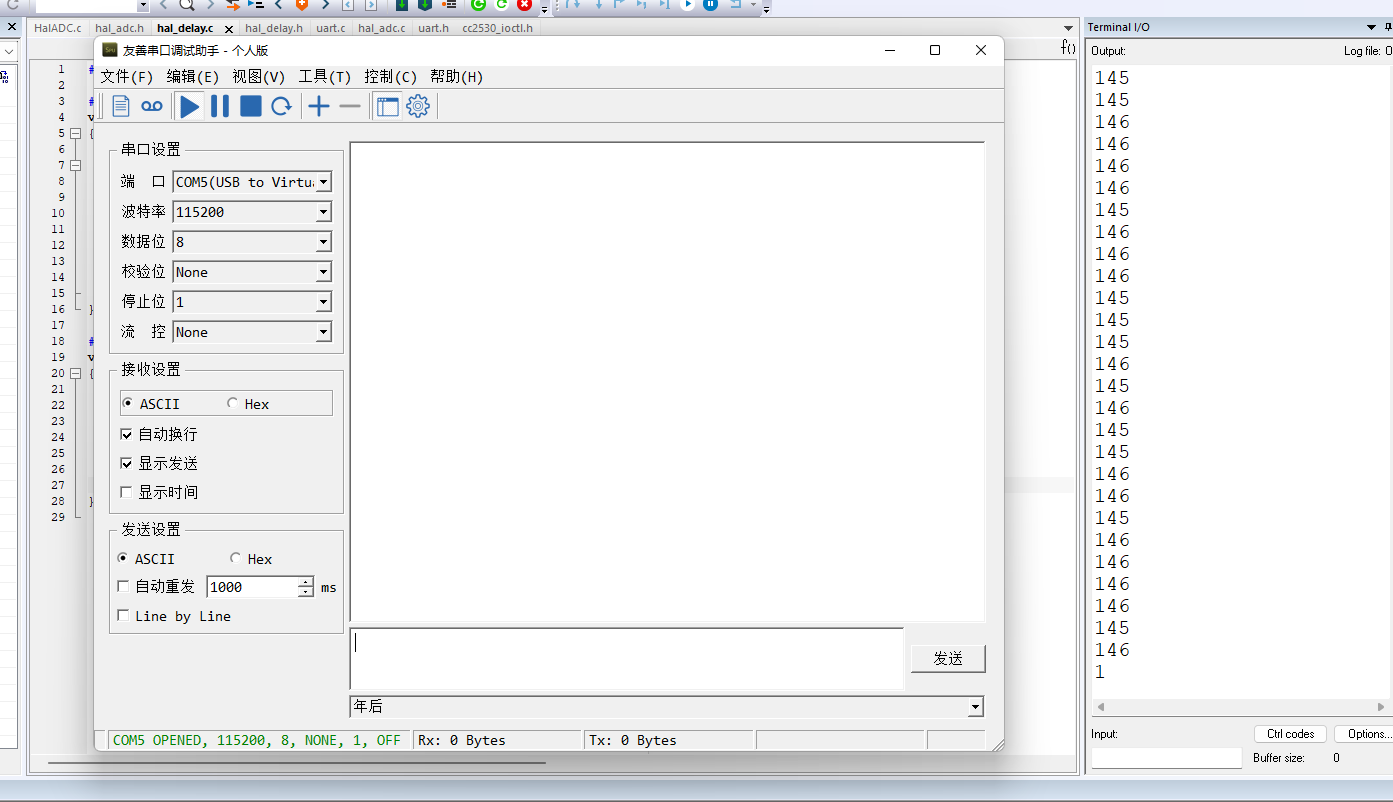Click the circular refresh arrow icon

pyautogui.click(x=282, y=106)
